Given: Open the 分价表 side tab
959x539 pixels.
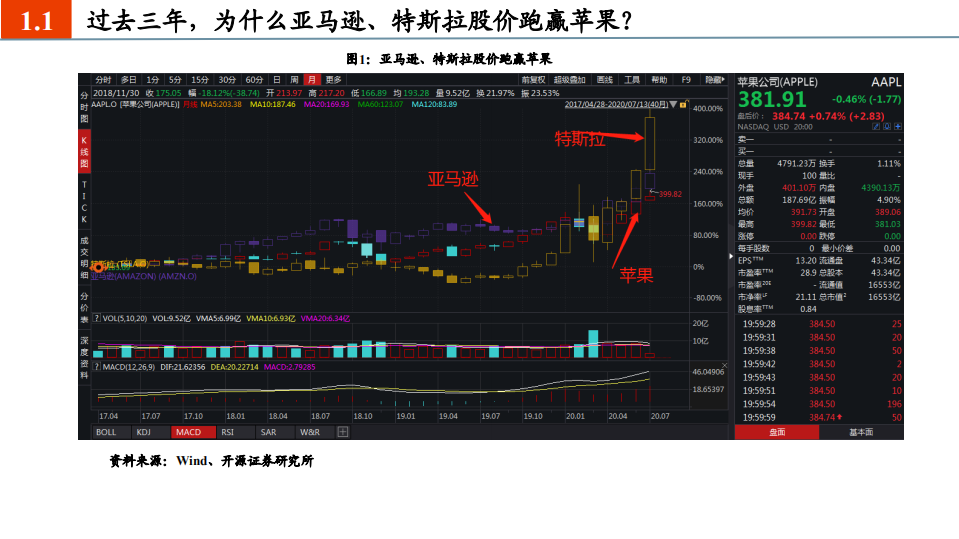Looking at the screenshot, I should pos(84,308).
